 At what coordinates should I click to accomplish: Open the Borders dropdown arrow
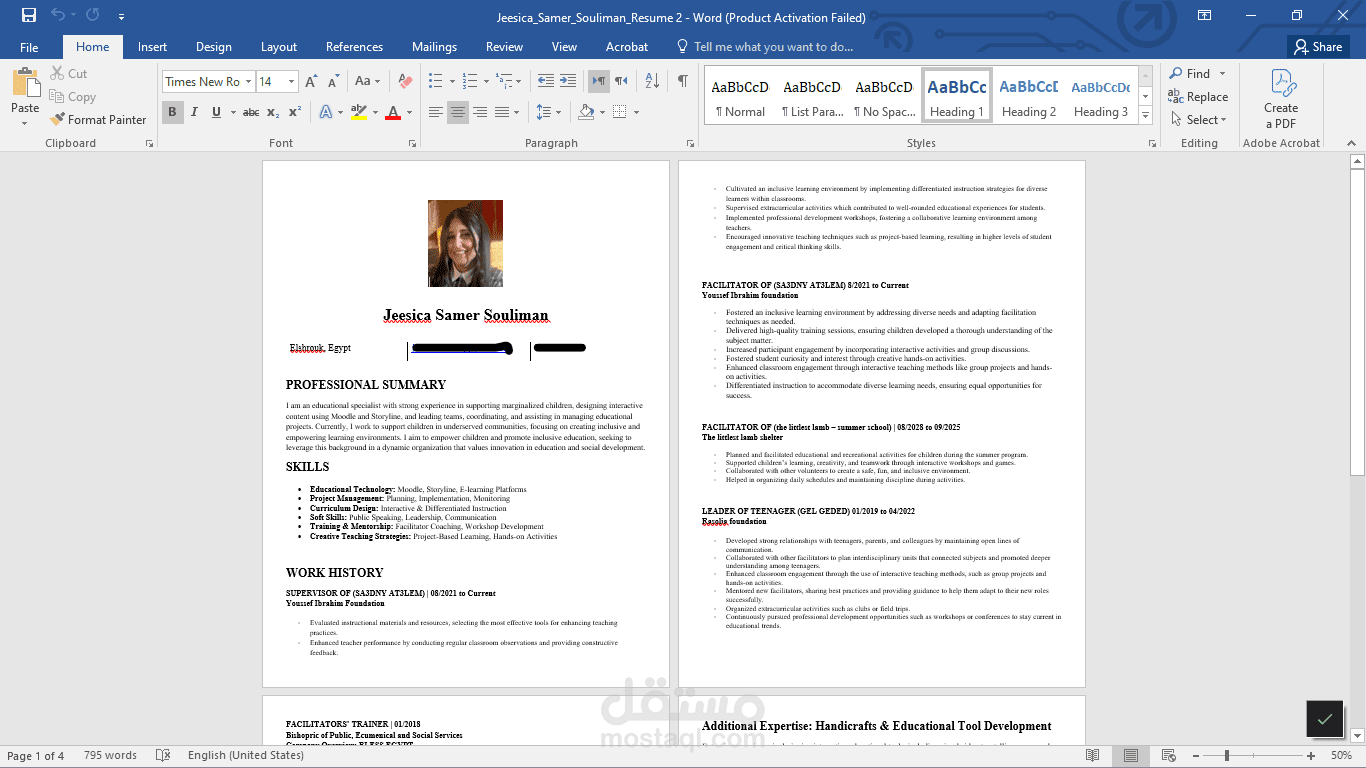tap(636, 112)
